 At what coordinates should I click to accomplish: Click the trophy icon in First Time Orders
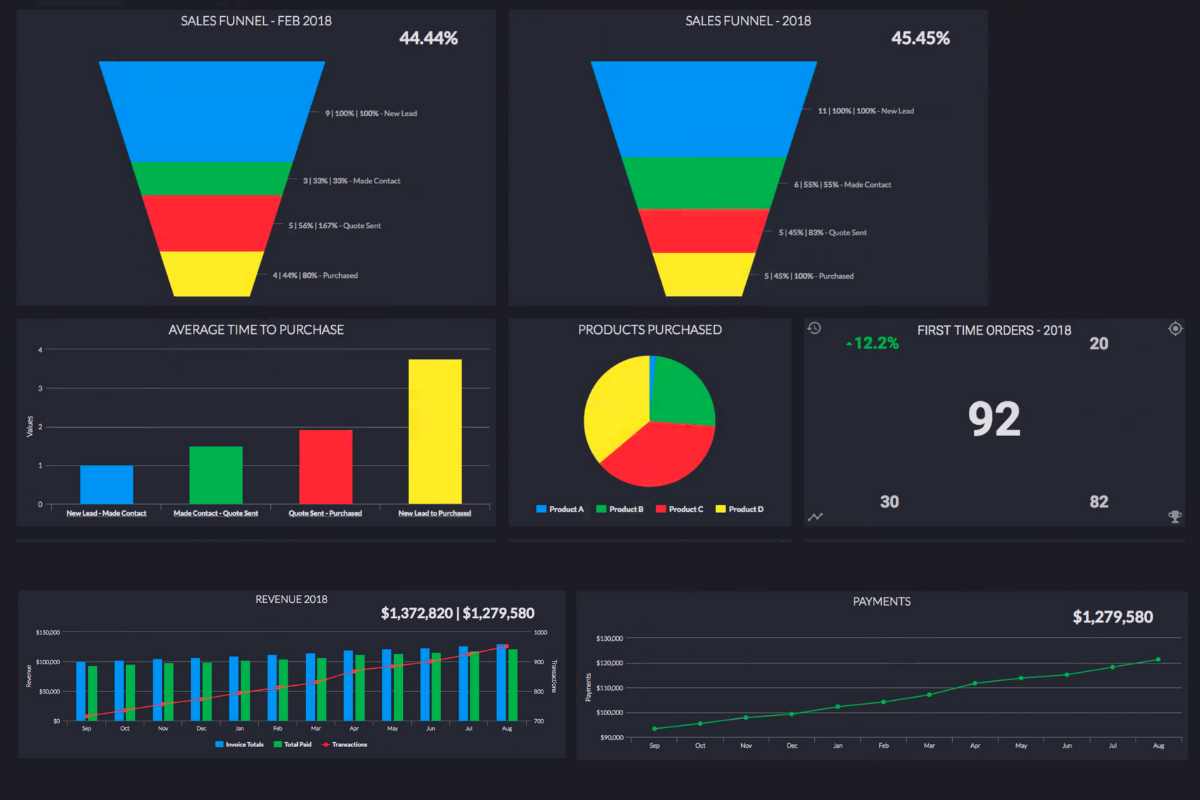click(1175, 517)
